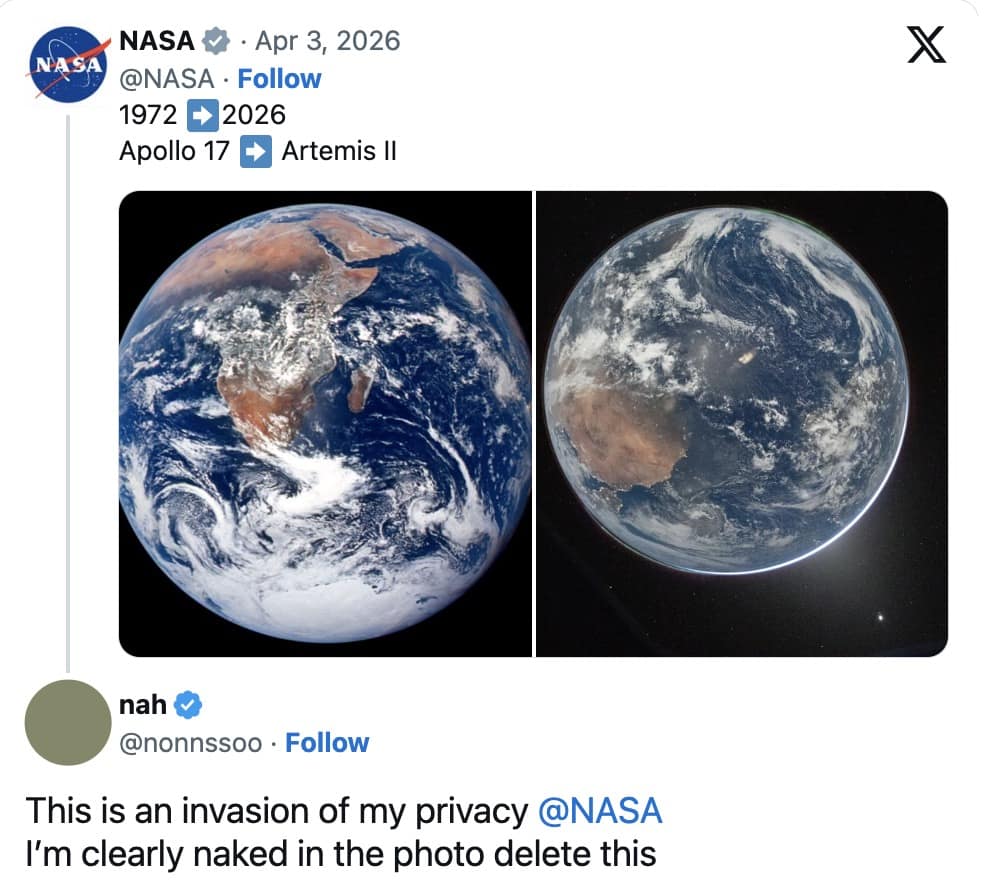Open the @nonnssoo handle link
The height and width of the screenshot is (884, 996).
tap(191, 743)
